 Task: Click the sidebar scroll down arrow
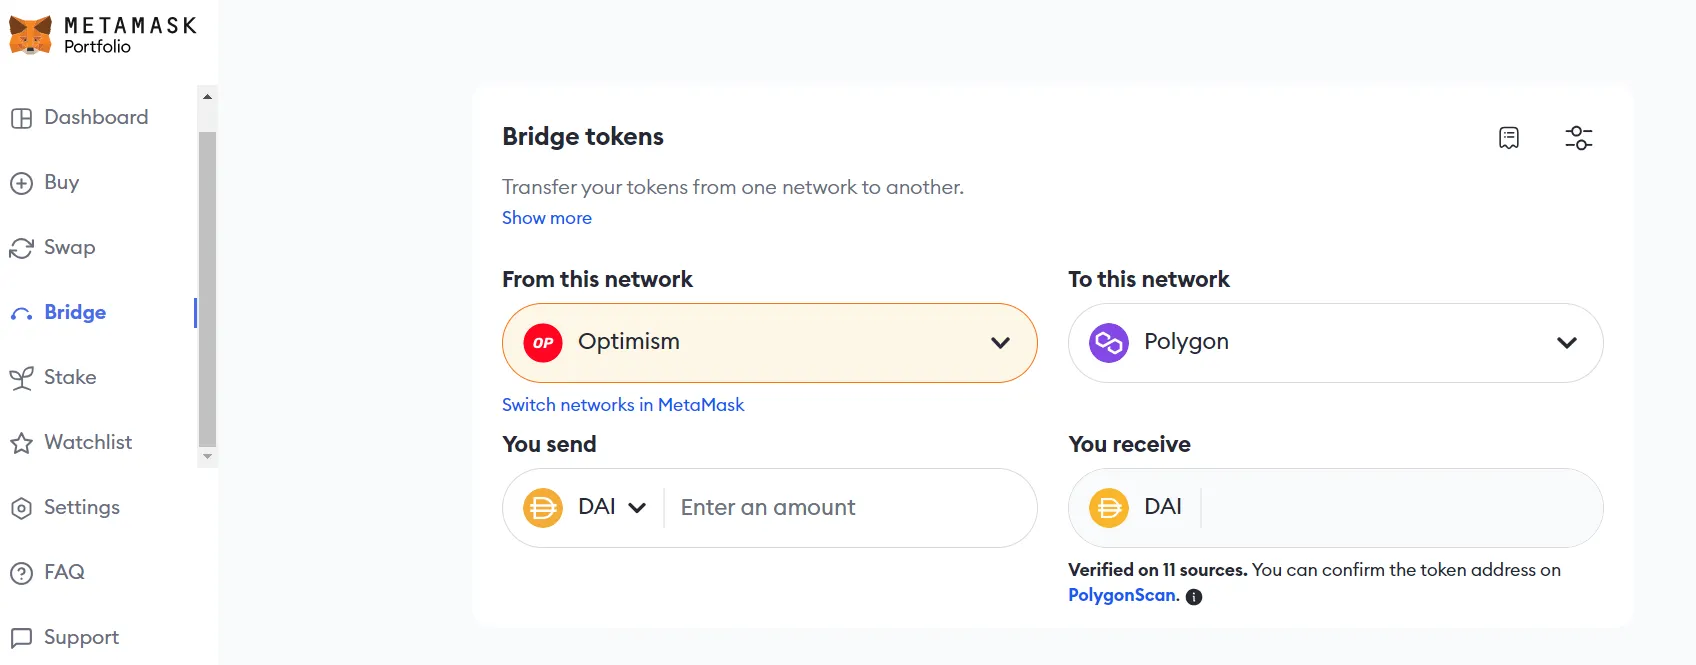[x=207, y=457]
